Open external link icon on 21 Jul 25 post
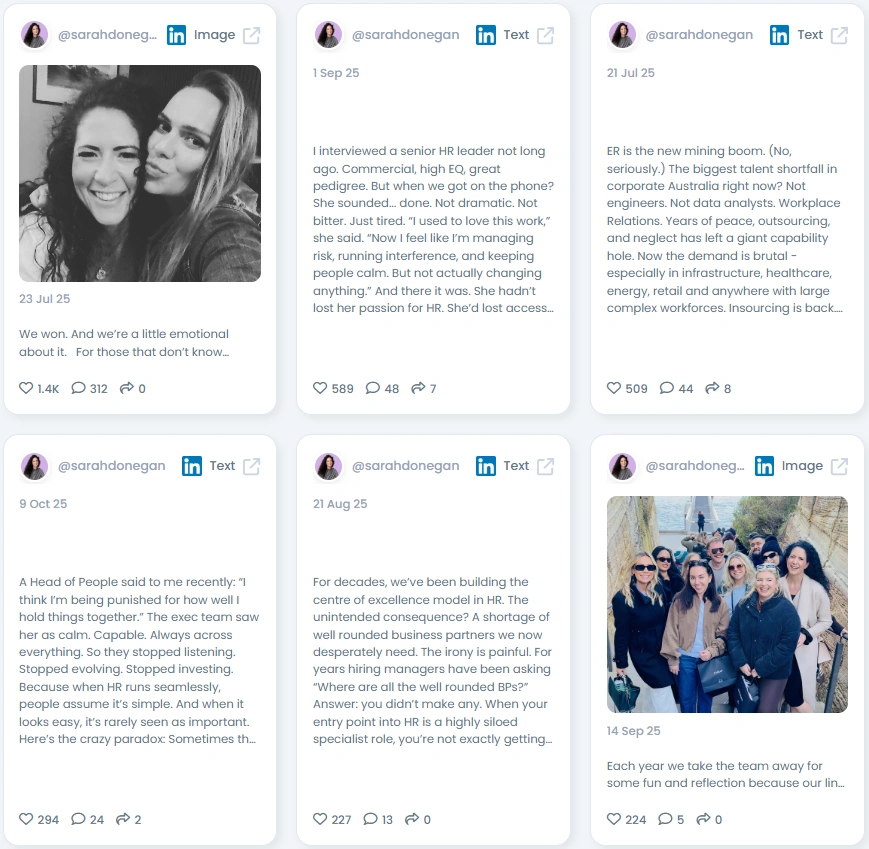The height and width of the screenshot is (849, 869). tap(839, 35)
